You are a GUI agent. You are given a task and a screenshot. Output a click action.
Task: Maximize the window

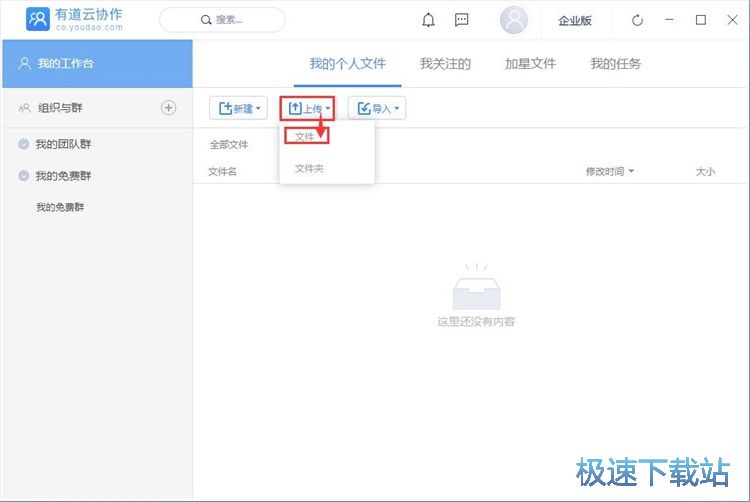pos(701,20)
